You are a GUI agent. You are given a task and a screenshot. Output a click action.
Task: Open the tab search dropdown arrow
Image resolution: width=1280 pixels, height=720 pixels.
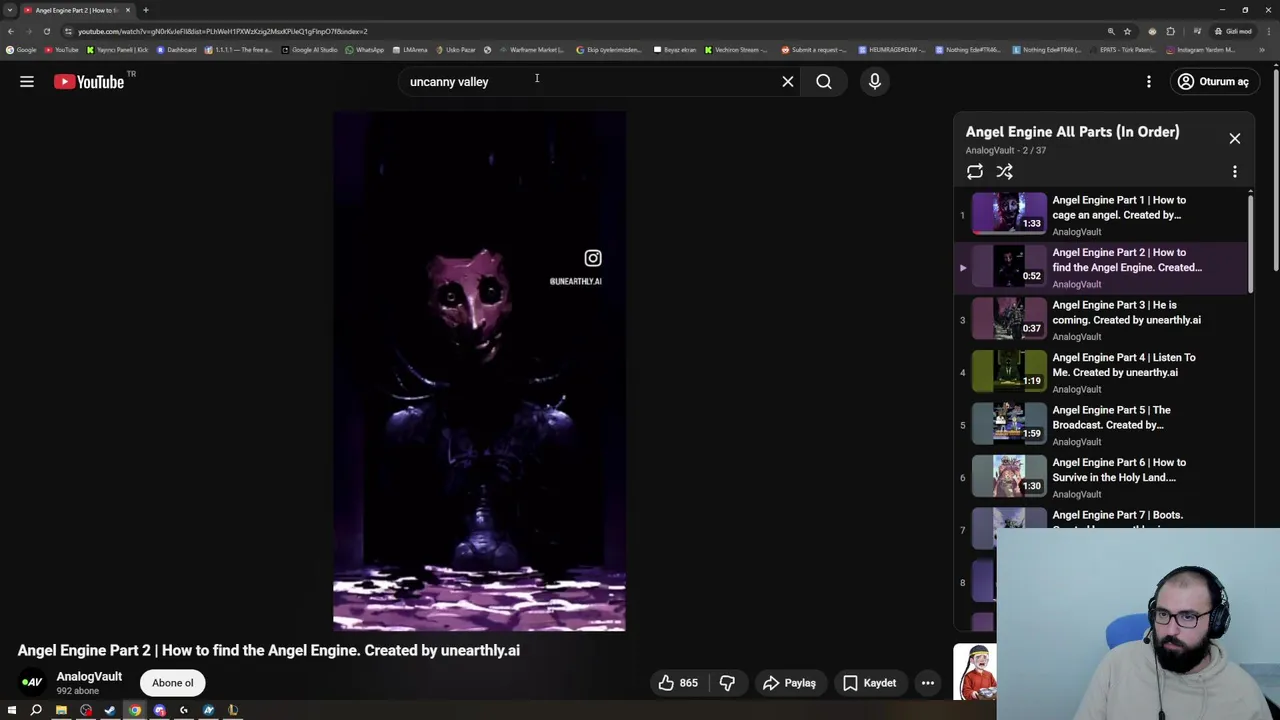[10, 10]
